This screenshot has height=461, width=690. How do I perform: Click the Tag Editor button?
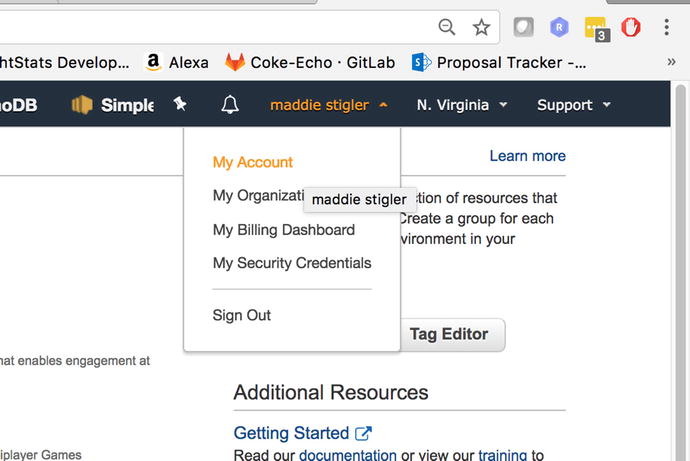tap(449, 335)
